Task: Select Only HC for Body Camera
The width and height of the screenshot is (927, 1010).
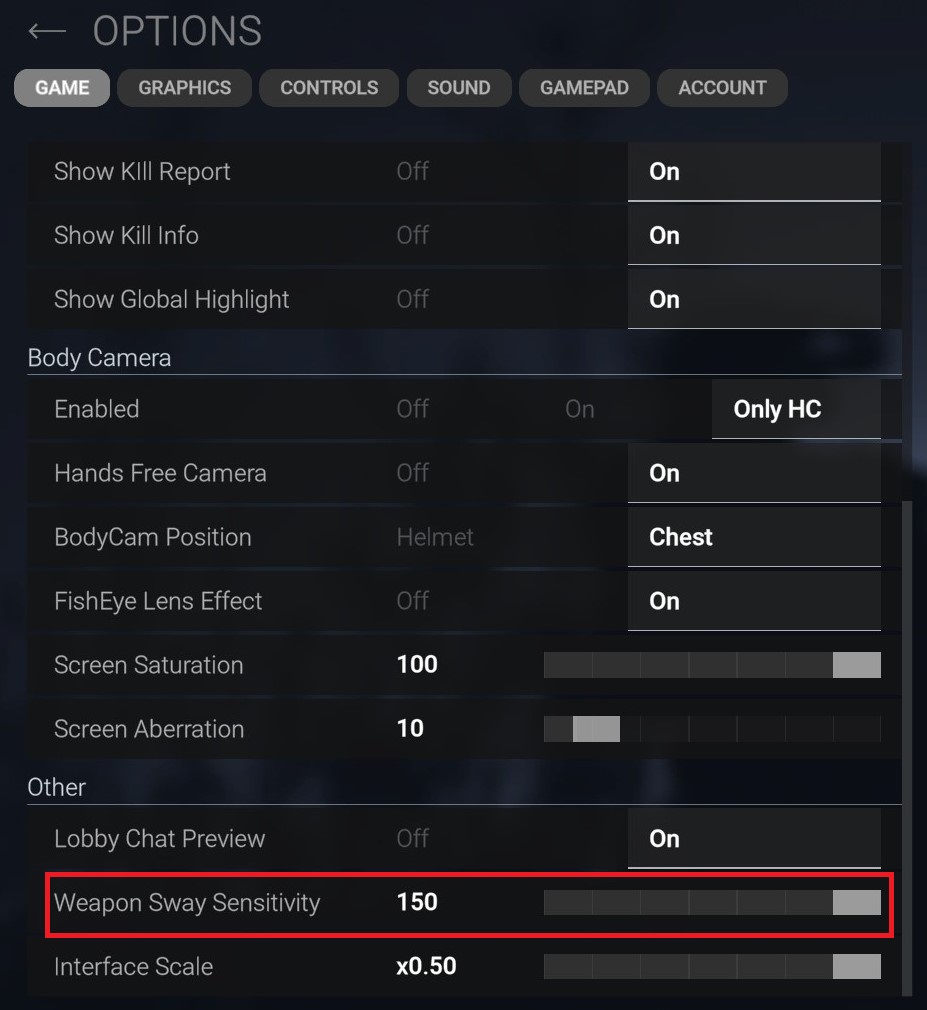Action: coord(777,409)
